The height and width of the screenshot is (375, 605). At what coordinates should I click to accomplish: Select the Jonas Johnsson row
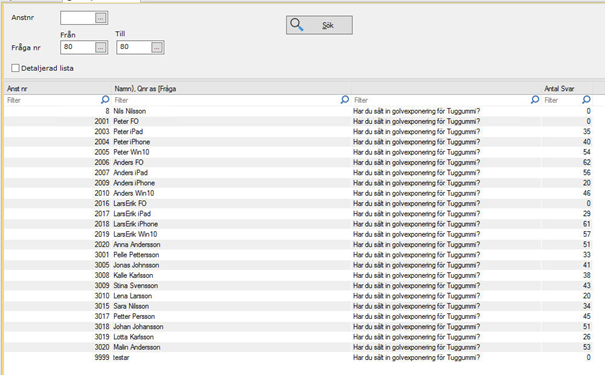tap(298, 265)
